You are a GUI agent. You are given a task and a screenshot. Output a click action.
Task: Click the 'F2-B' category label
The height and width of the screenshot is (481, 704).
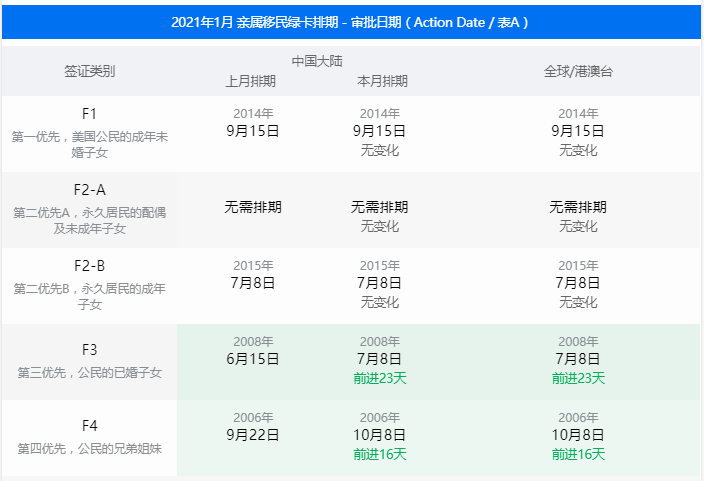pos(90,266)
